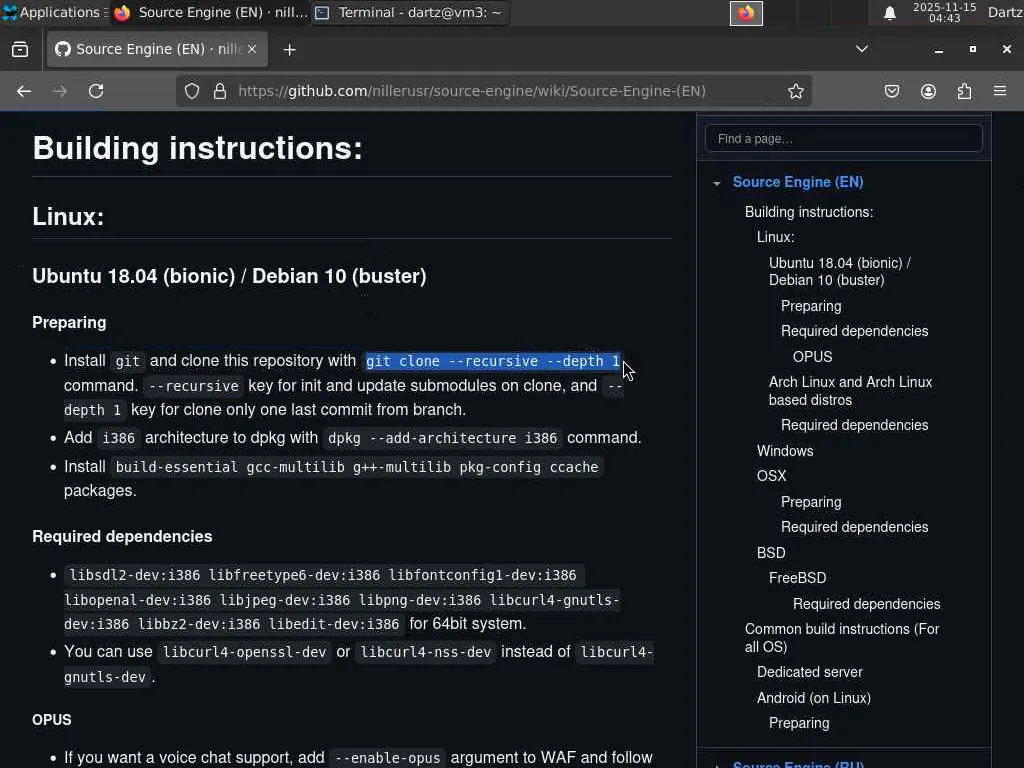
Task: Open a new tab with plus button
Action: point(289,50)
